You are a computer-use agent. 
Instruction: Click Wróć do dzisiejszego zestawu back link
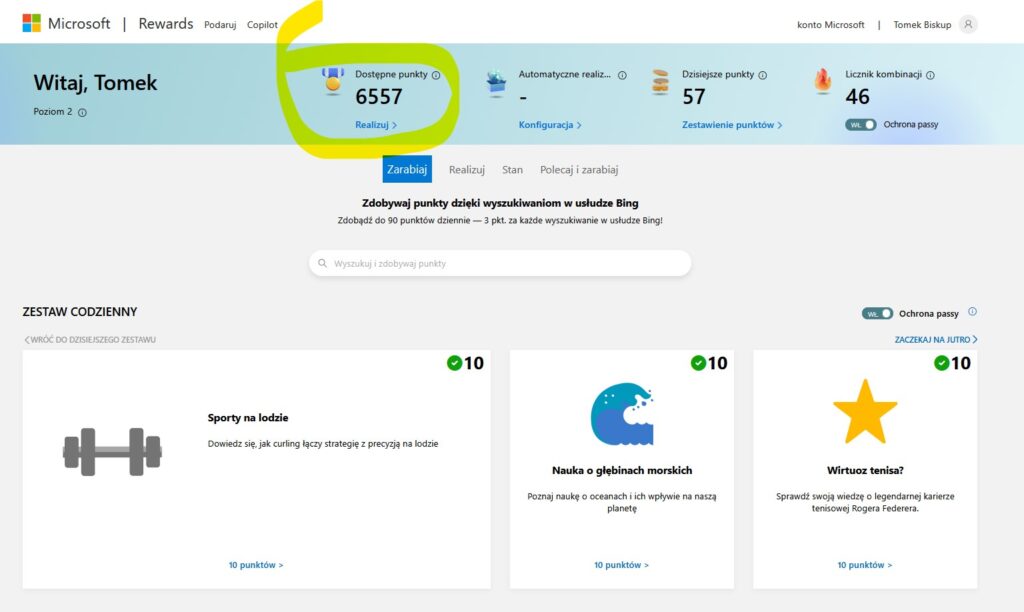click(89, 340)
